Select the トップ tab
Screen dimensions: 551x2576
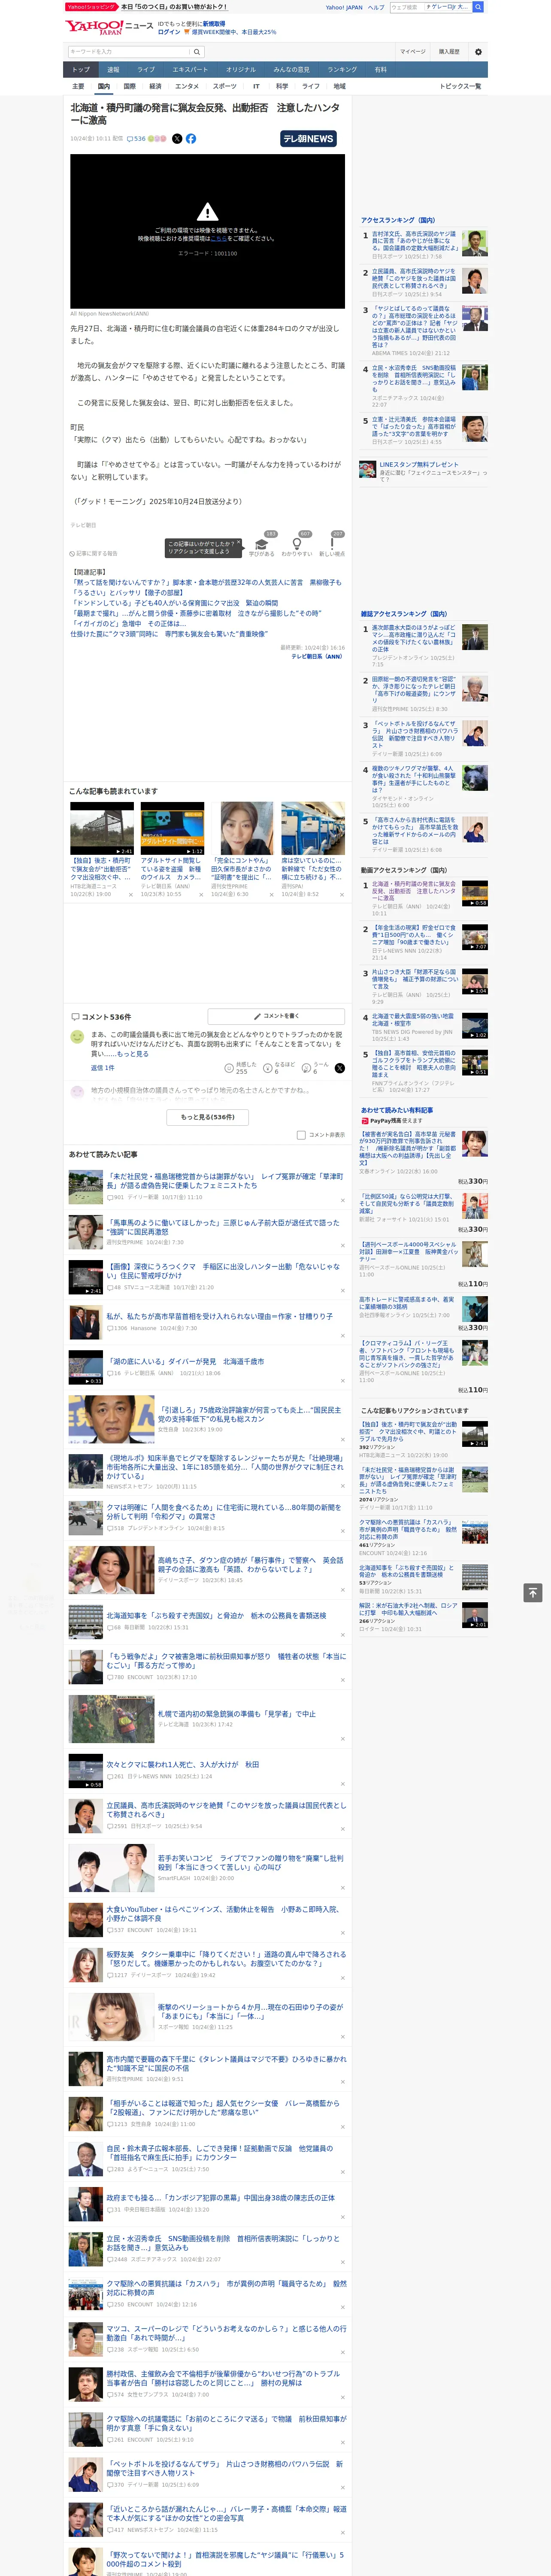pyautogui.click(x=81, y=70)
